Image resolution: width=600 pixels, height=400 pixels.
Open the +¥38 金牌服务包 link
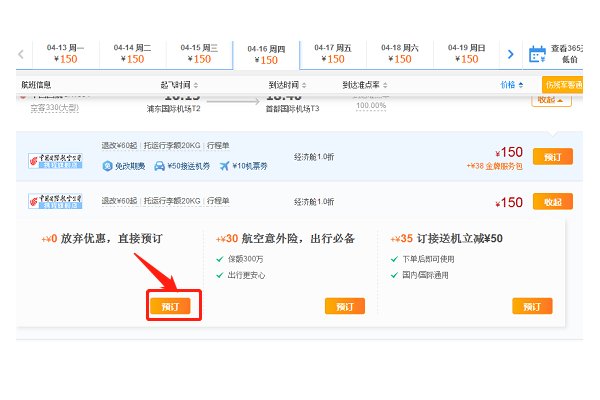[495, 166]
